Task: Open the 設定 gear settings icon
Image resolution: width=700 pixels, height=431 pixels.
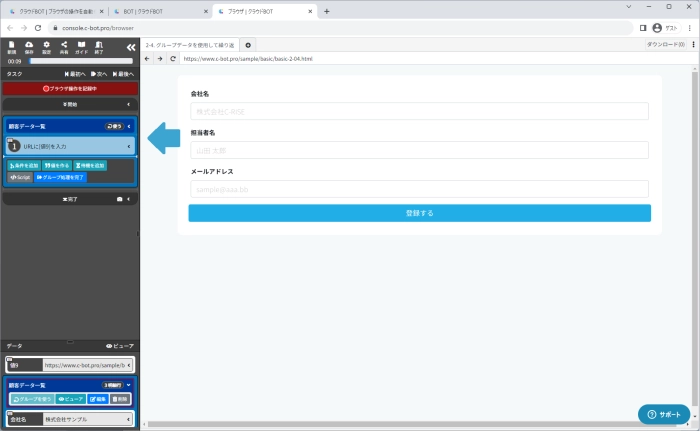Action: pos(47,46)
